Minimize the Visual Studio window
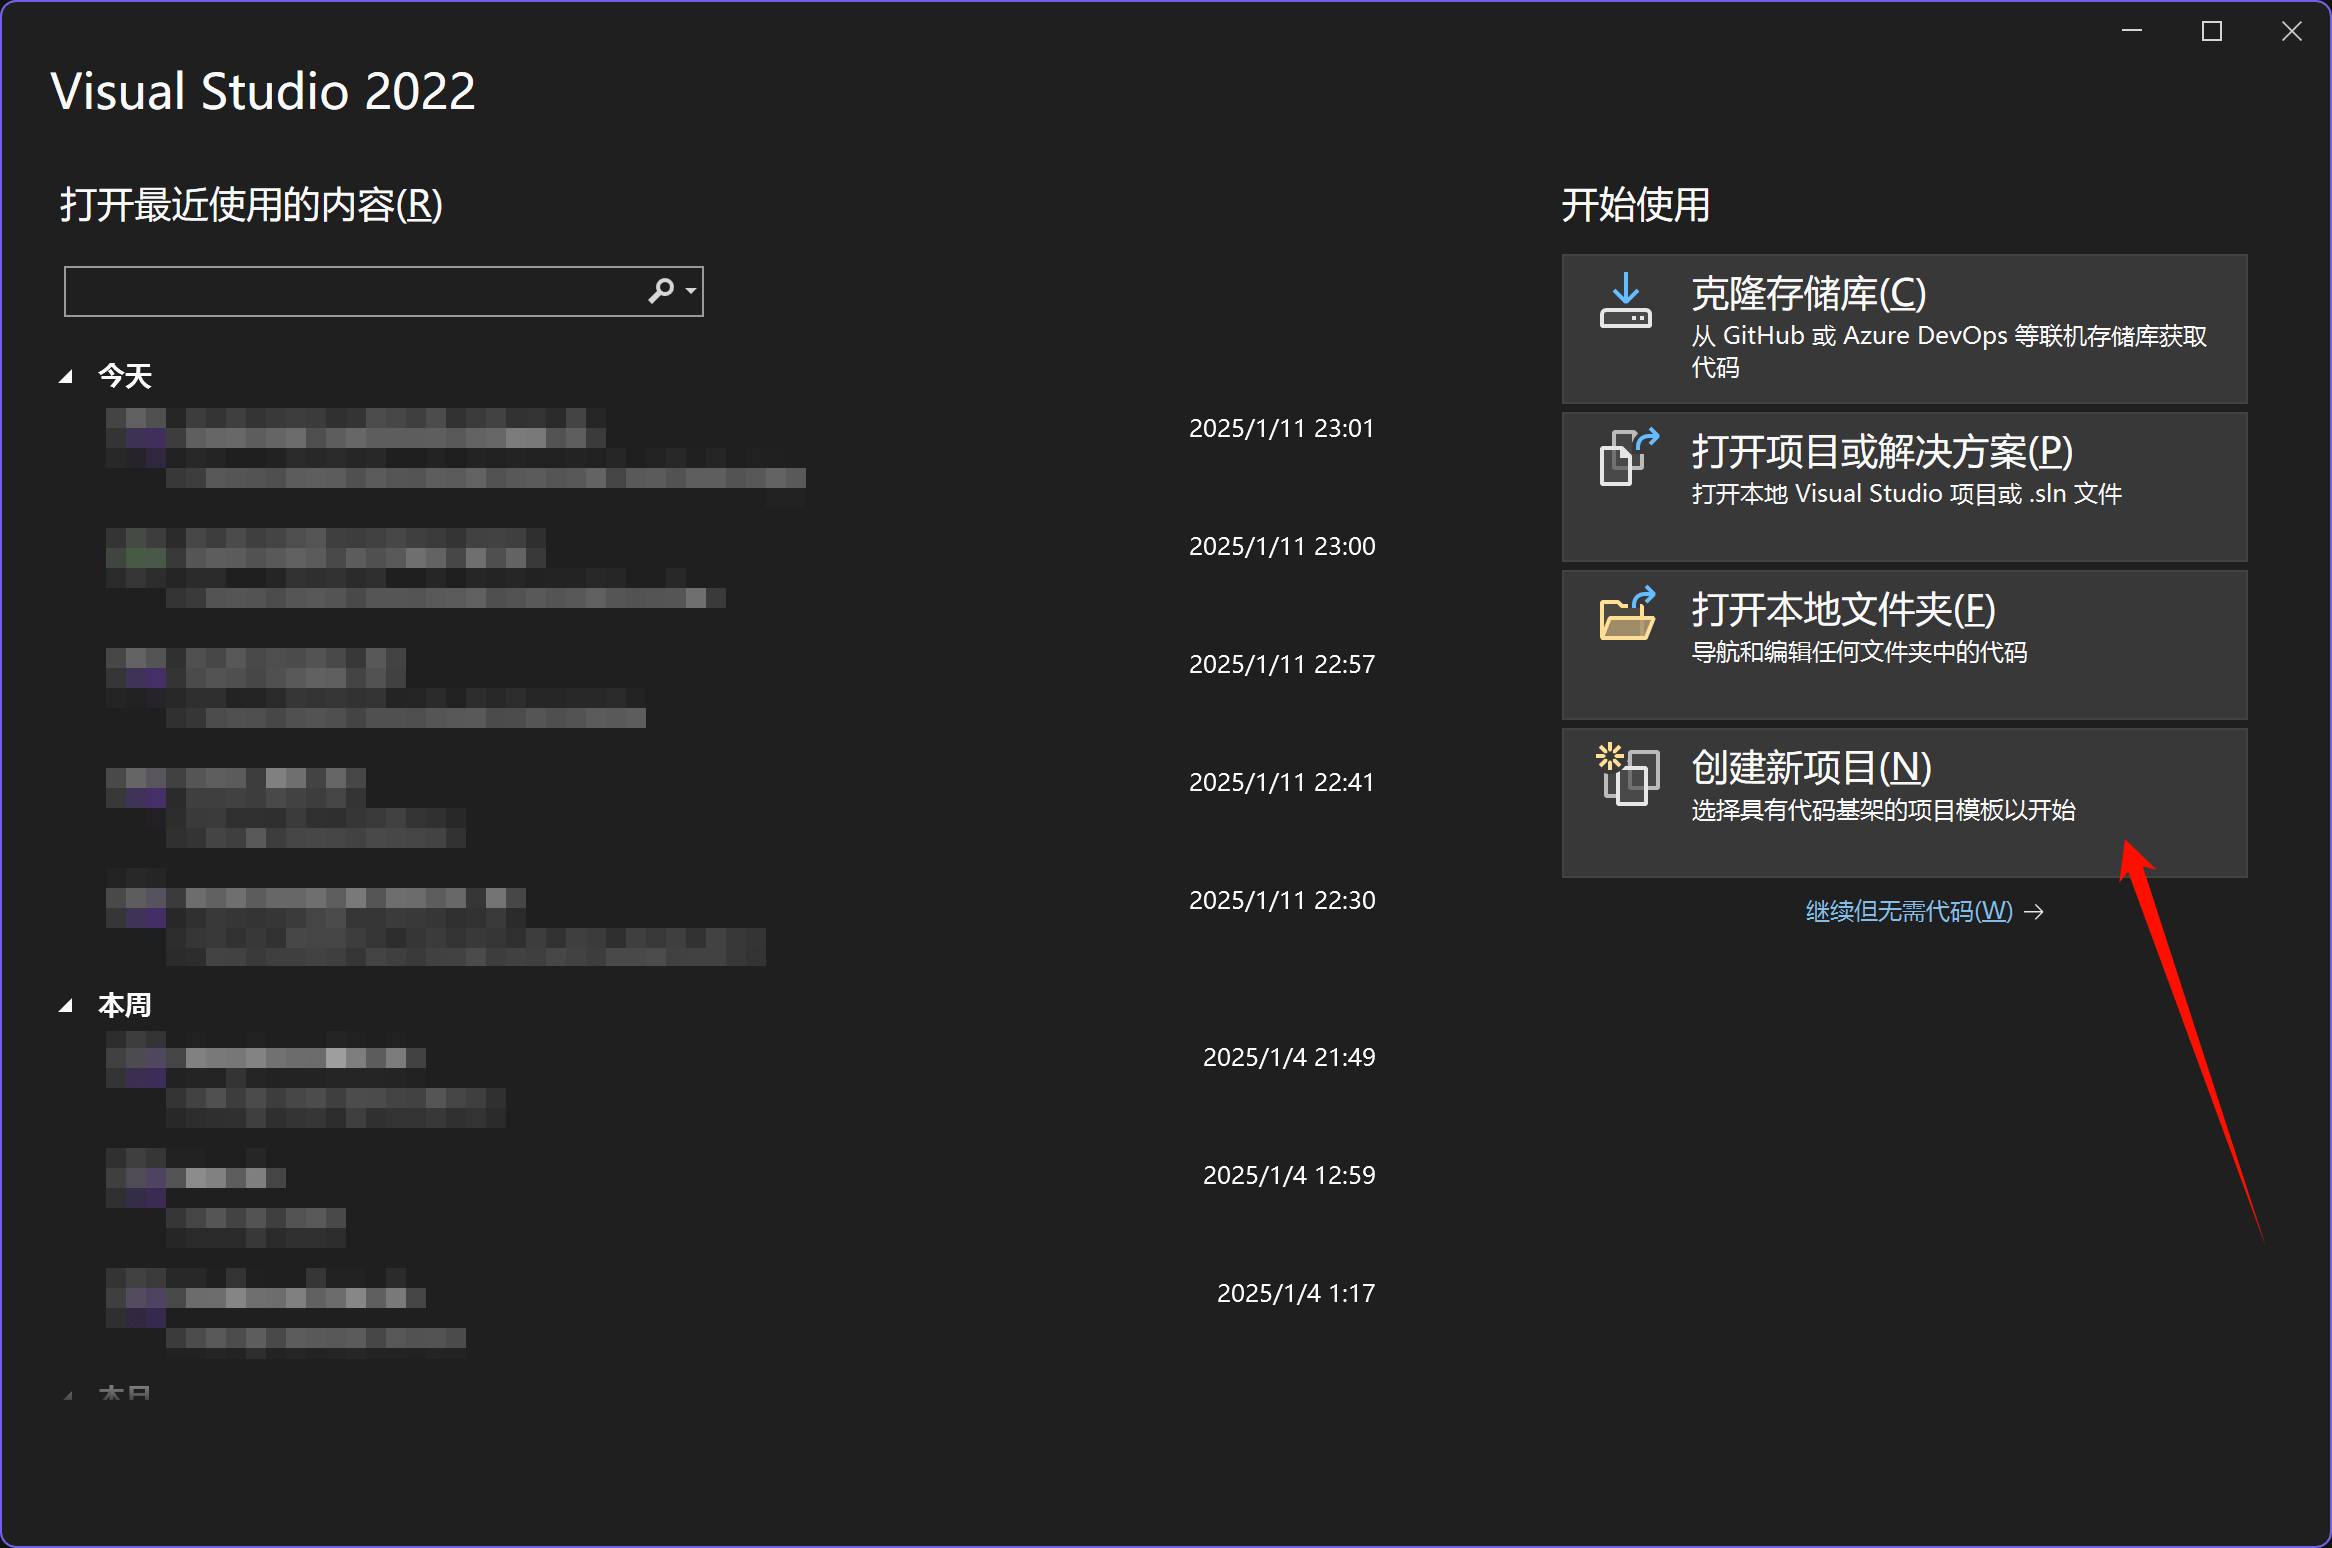 point(2132,31)
